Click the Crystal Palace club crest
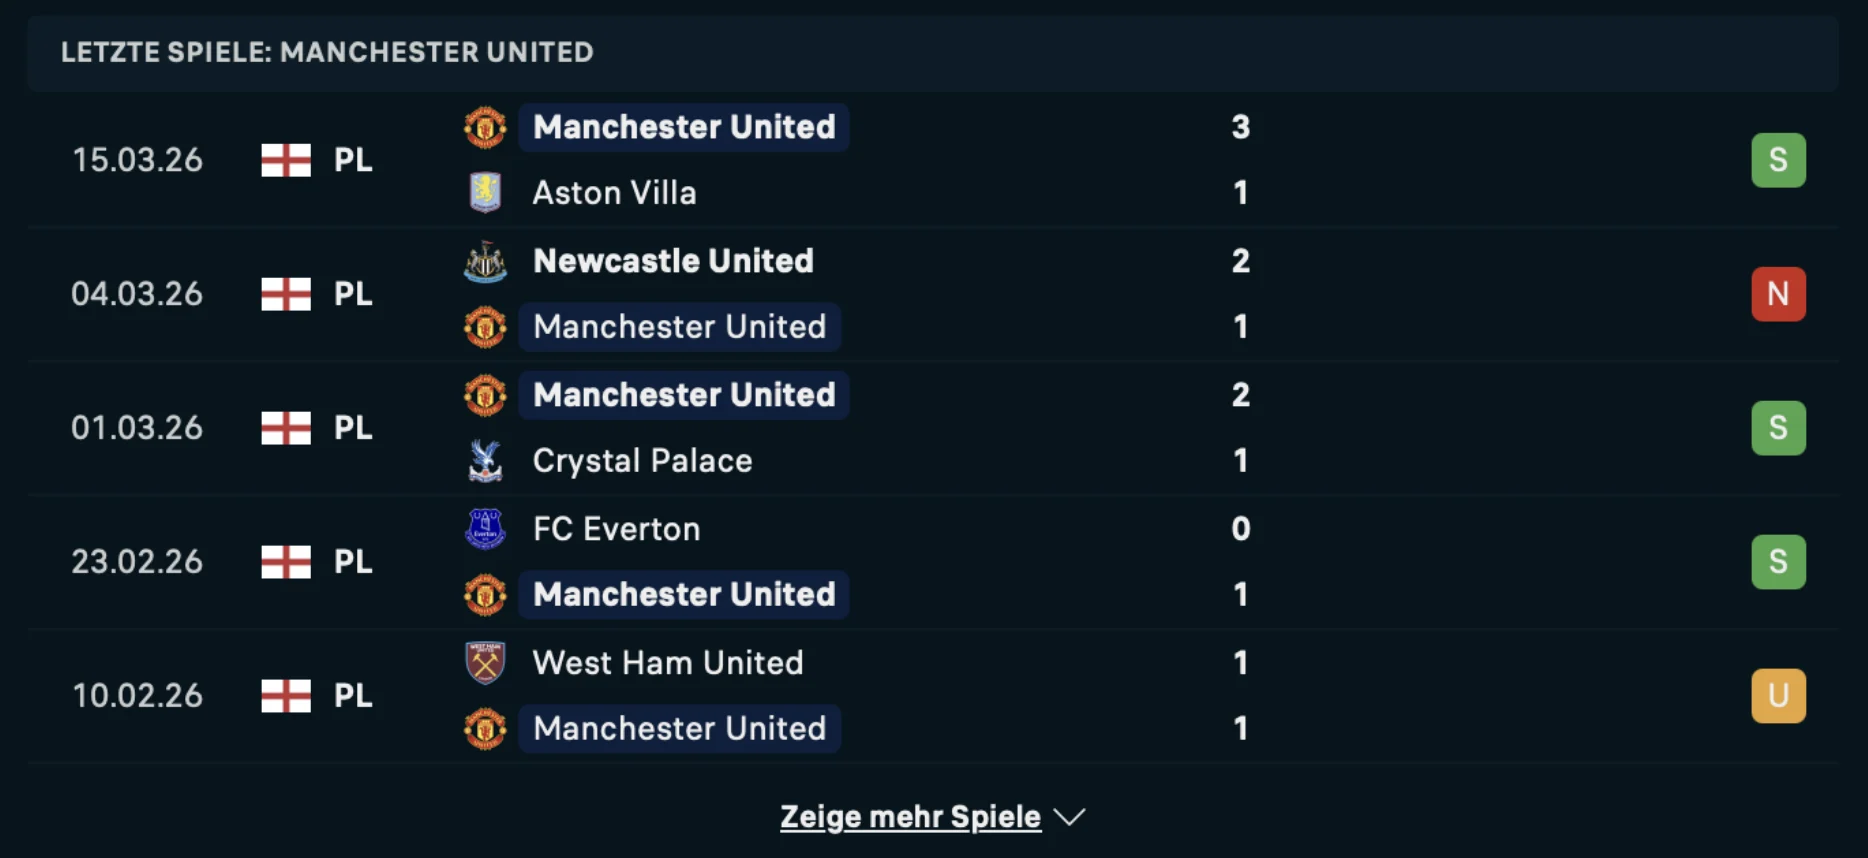Image resolution: width=1868 pixels, height=858 pixels. click(485, 461)
